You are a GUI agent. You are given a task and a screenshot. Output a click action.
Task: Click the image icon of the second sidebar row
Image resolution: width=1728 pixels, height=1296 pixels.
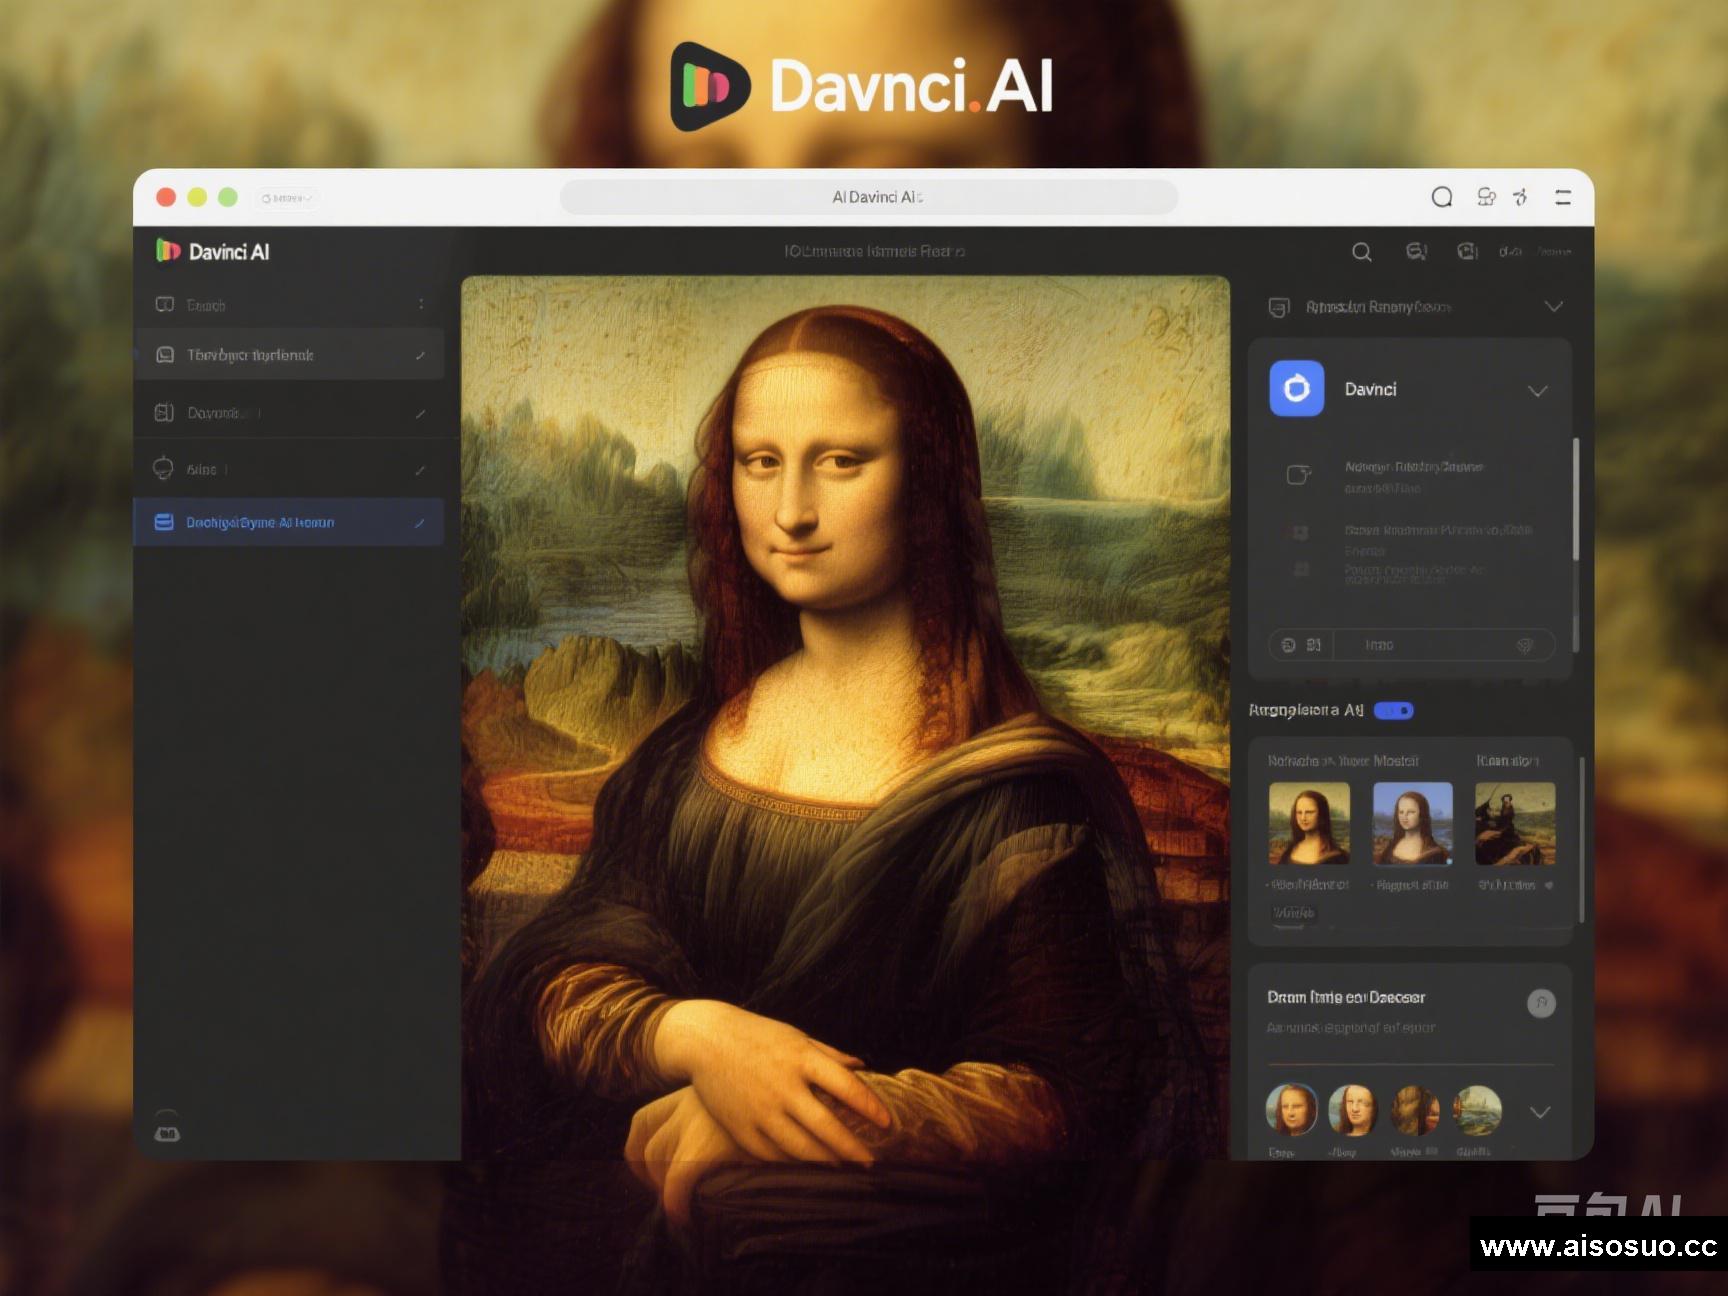165,355
